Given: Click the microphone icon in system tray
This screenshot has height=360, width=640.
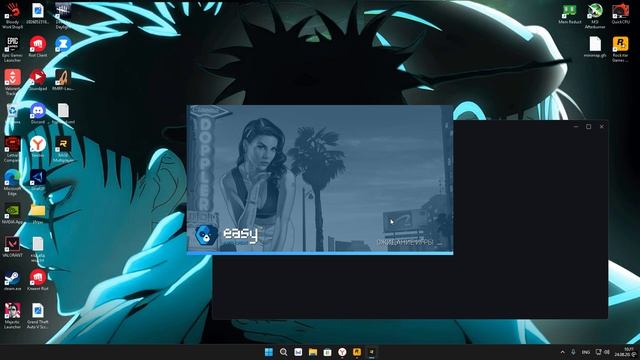Looking at the screenshot, I should click(x=573, y=352).
